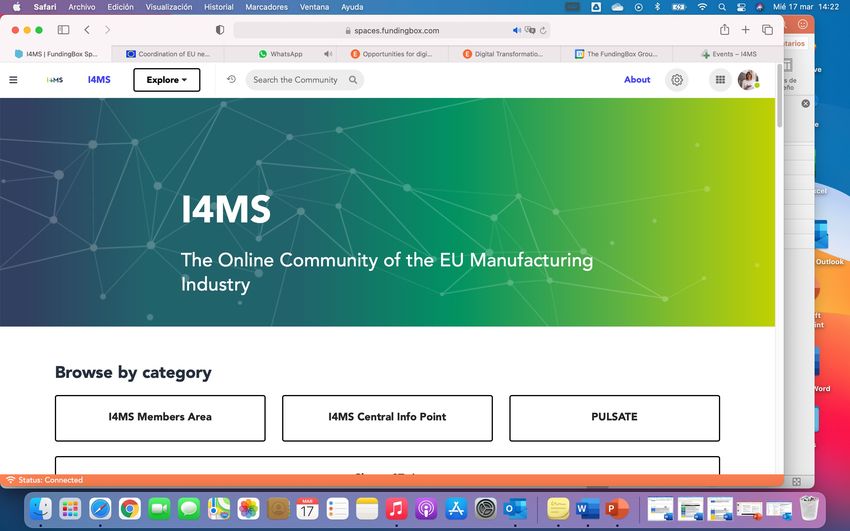Open Photos from the Dock
Image resolution: width=850 pixels, height=531 pixels.
[248, 509]
